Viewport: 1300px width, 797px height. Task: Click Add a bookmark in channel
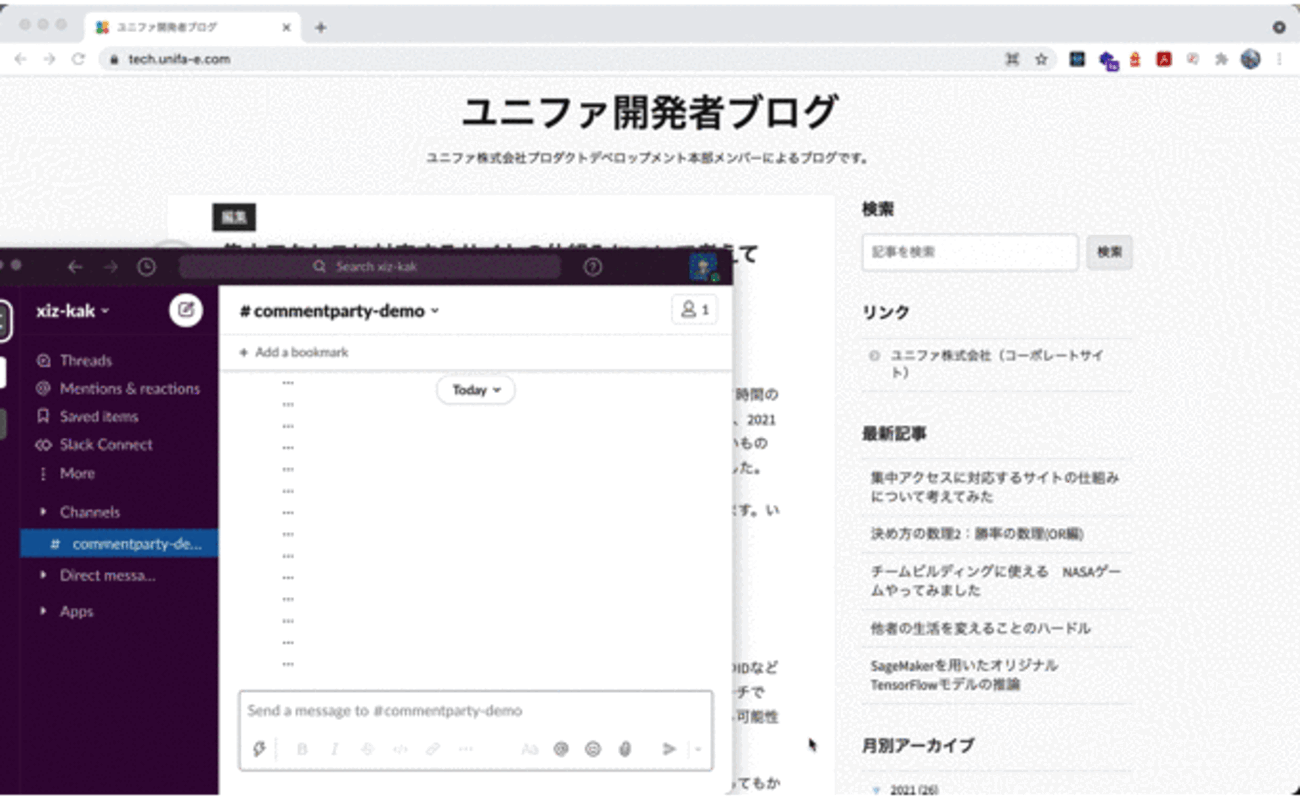coord(294,352)
